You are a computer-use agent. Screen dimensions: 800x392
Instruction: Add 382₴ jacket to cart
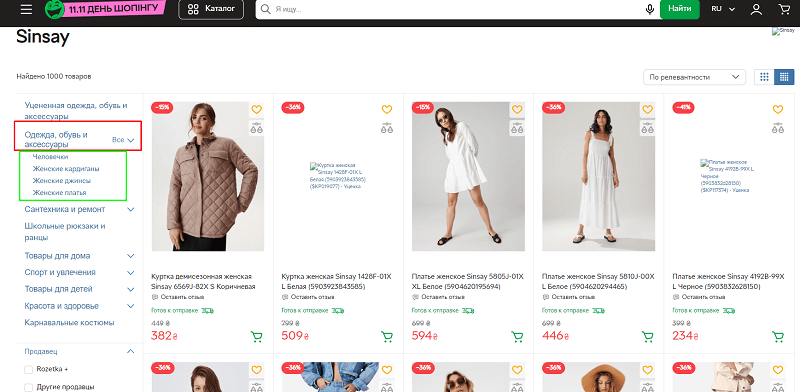click(257, 336)
